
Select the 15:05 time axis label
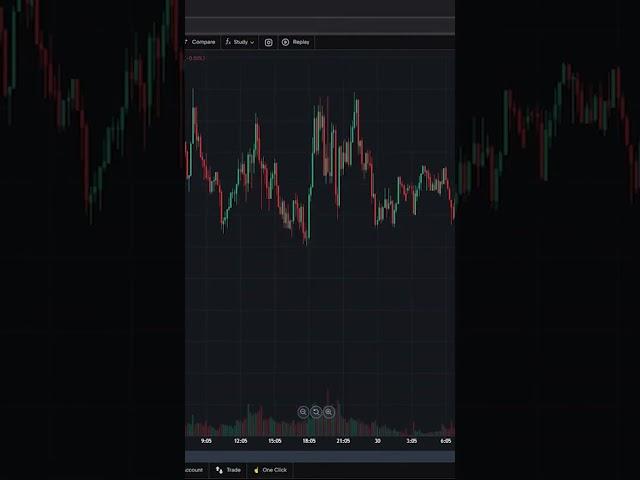click(x=275, y=441)
